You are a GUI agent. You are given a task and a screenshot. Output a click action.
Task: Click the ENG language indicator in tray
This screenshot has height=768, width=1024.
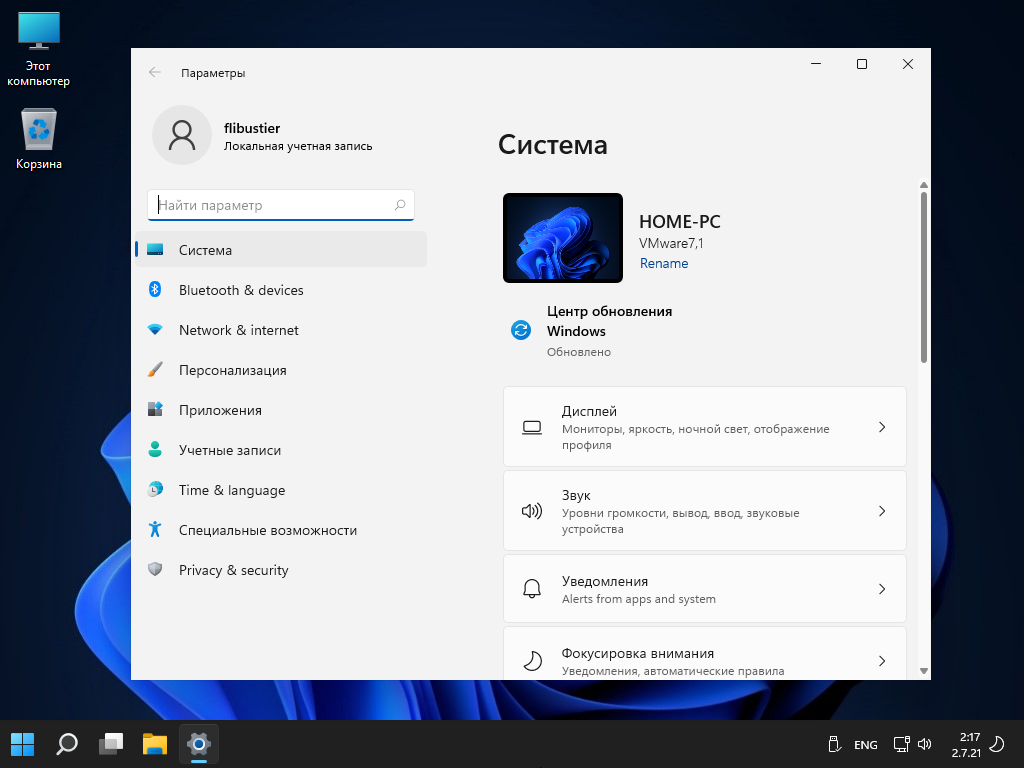click(865, 745)
